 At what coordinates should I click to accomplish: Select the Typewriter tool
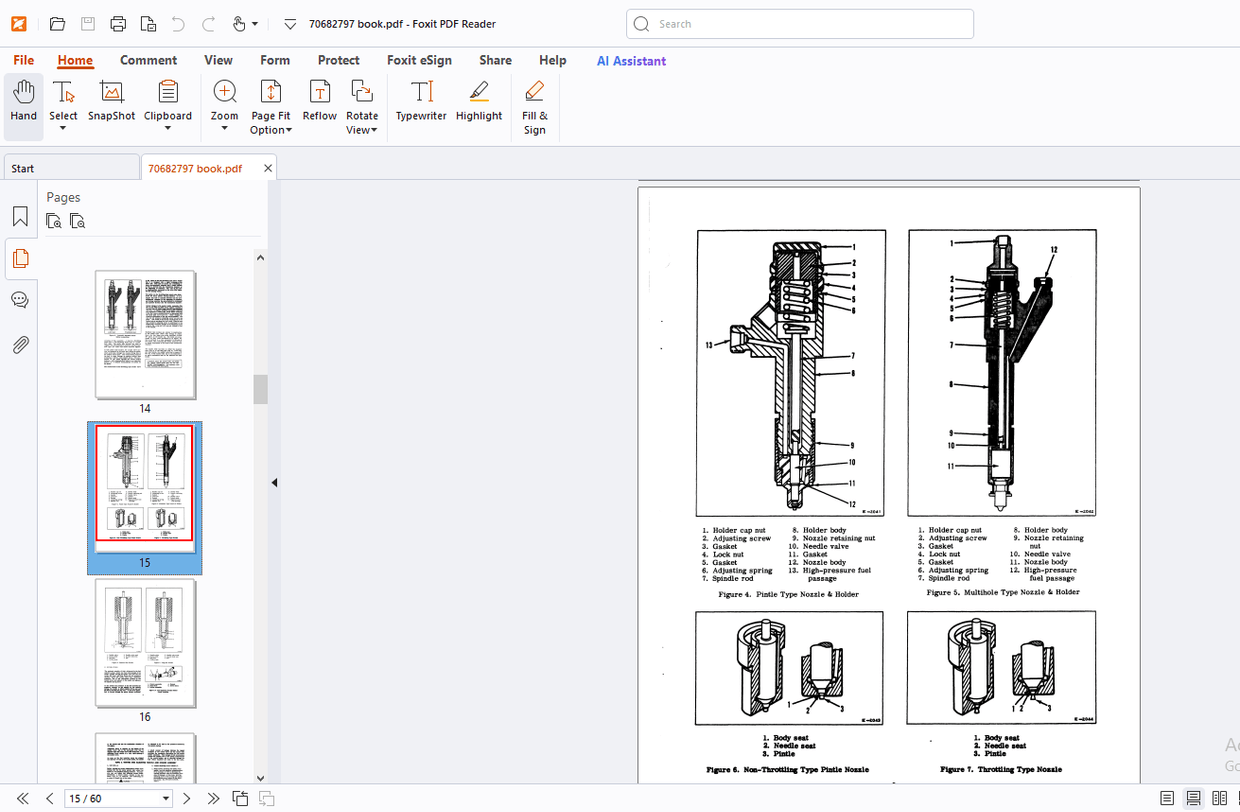[421, 101]
